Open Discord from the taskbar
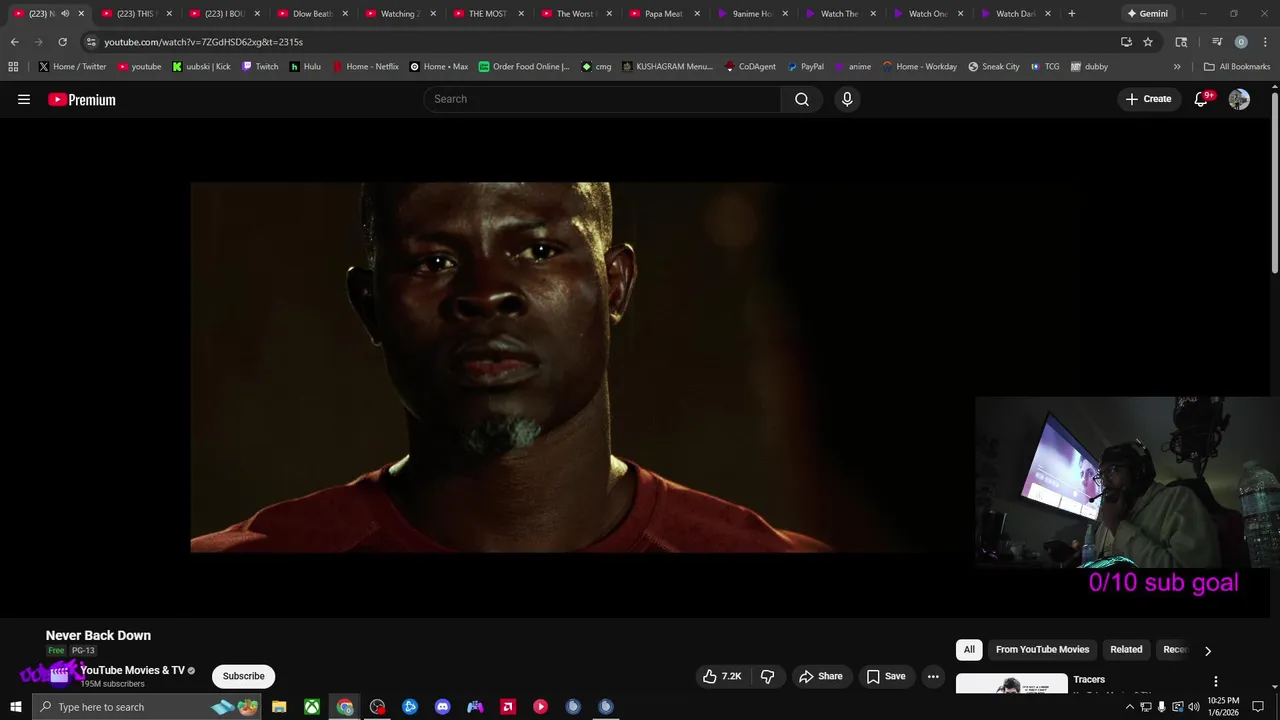The image size is (1280, 720). (x=443, y=707)
